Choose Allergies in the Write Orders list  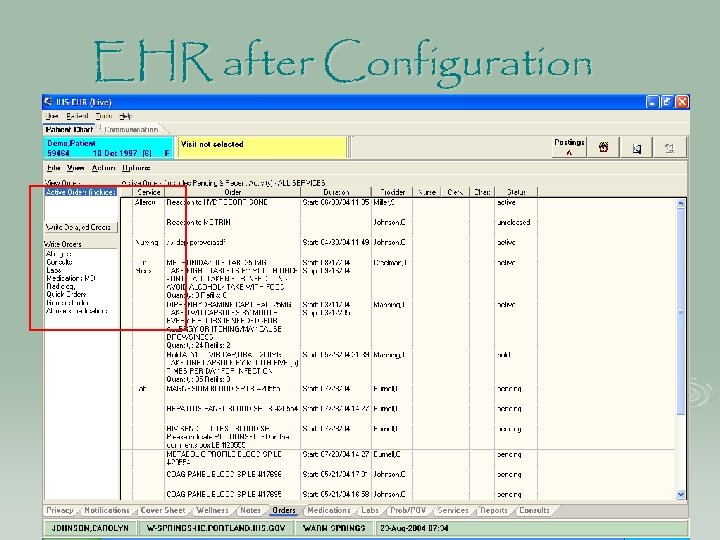59,254
